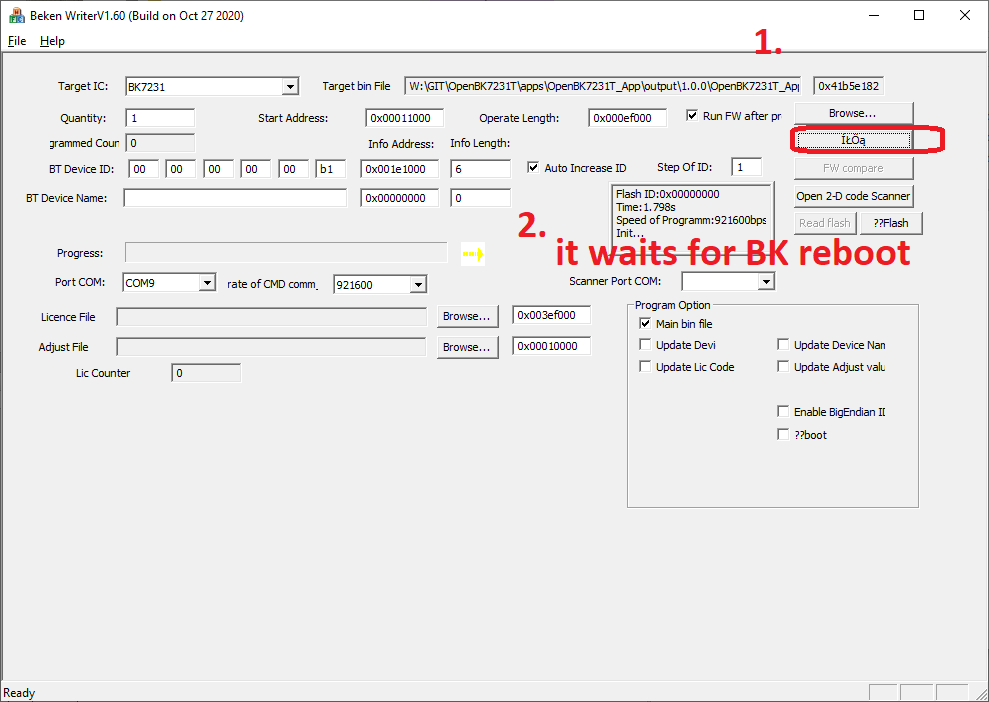Expand the rate of CMD comm dropdown
Viewport: 989px width, 702px height.
pyautogui.click(x=421, y=284)
